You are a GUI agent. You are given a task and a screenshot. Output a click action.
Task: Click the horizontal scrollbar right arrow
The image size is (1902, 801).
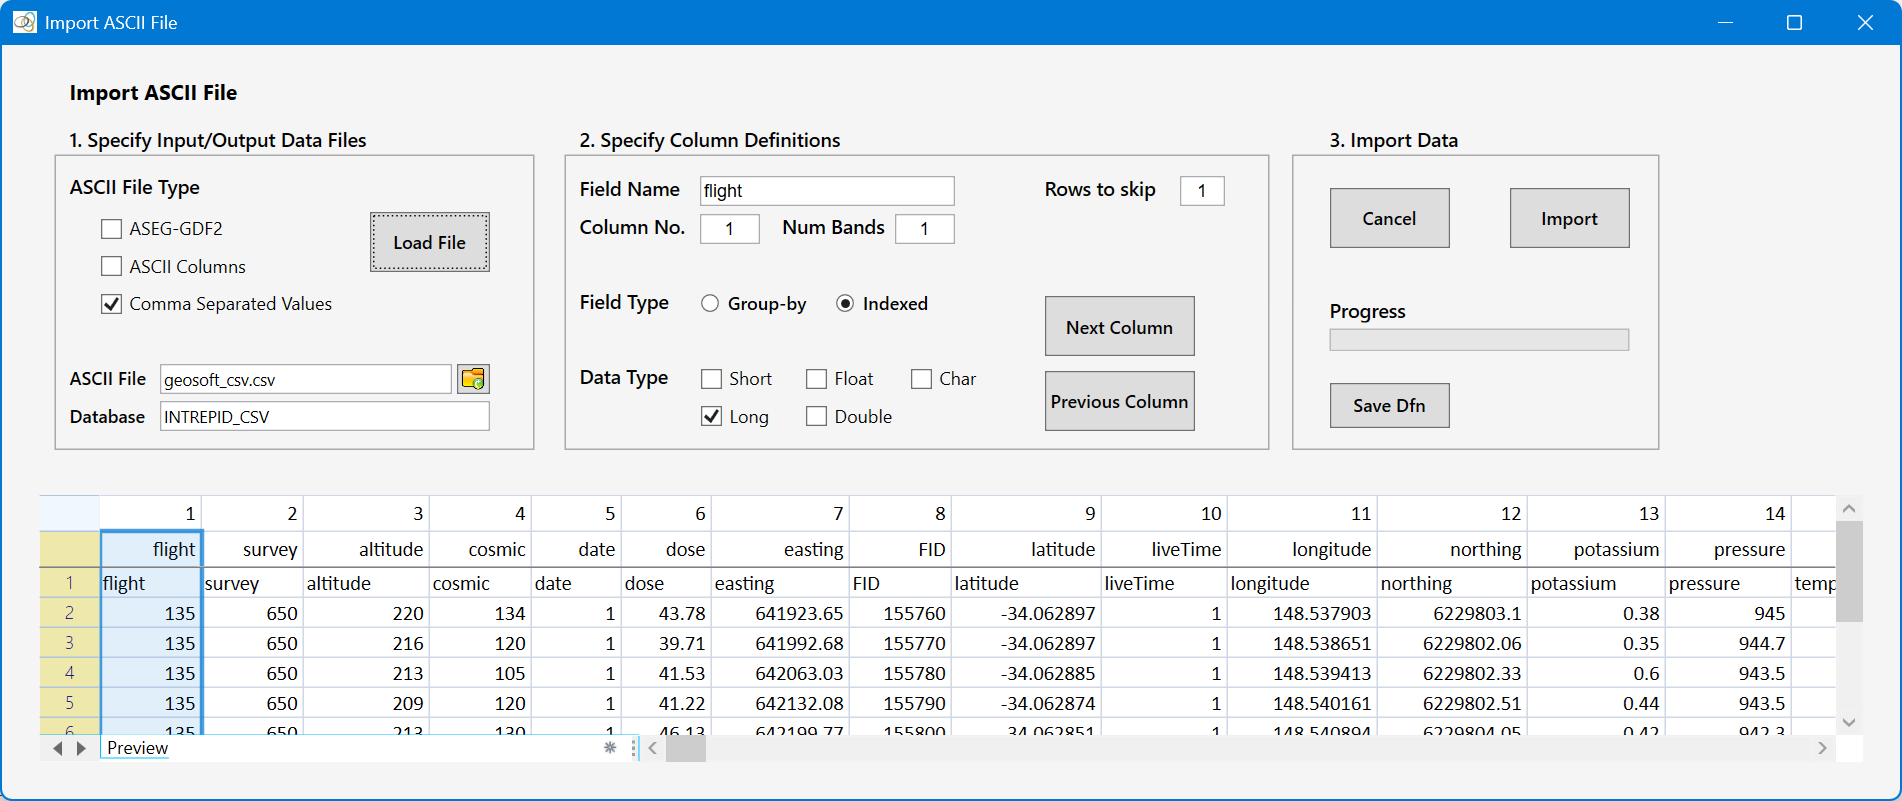[1822, 748]
